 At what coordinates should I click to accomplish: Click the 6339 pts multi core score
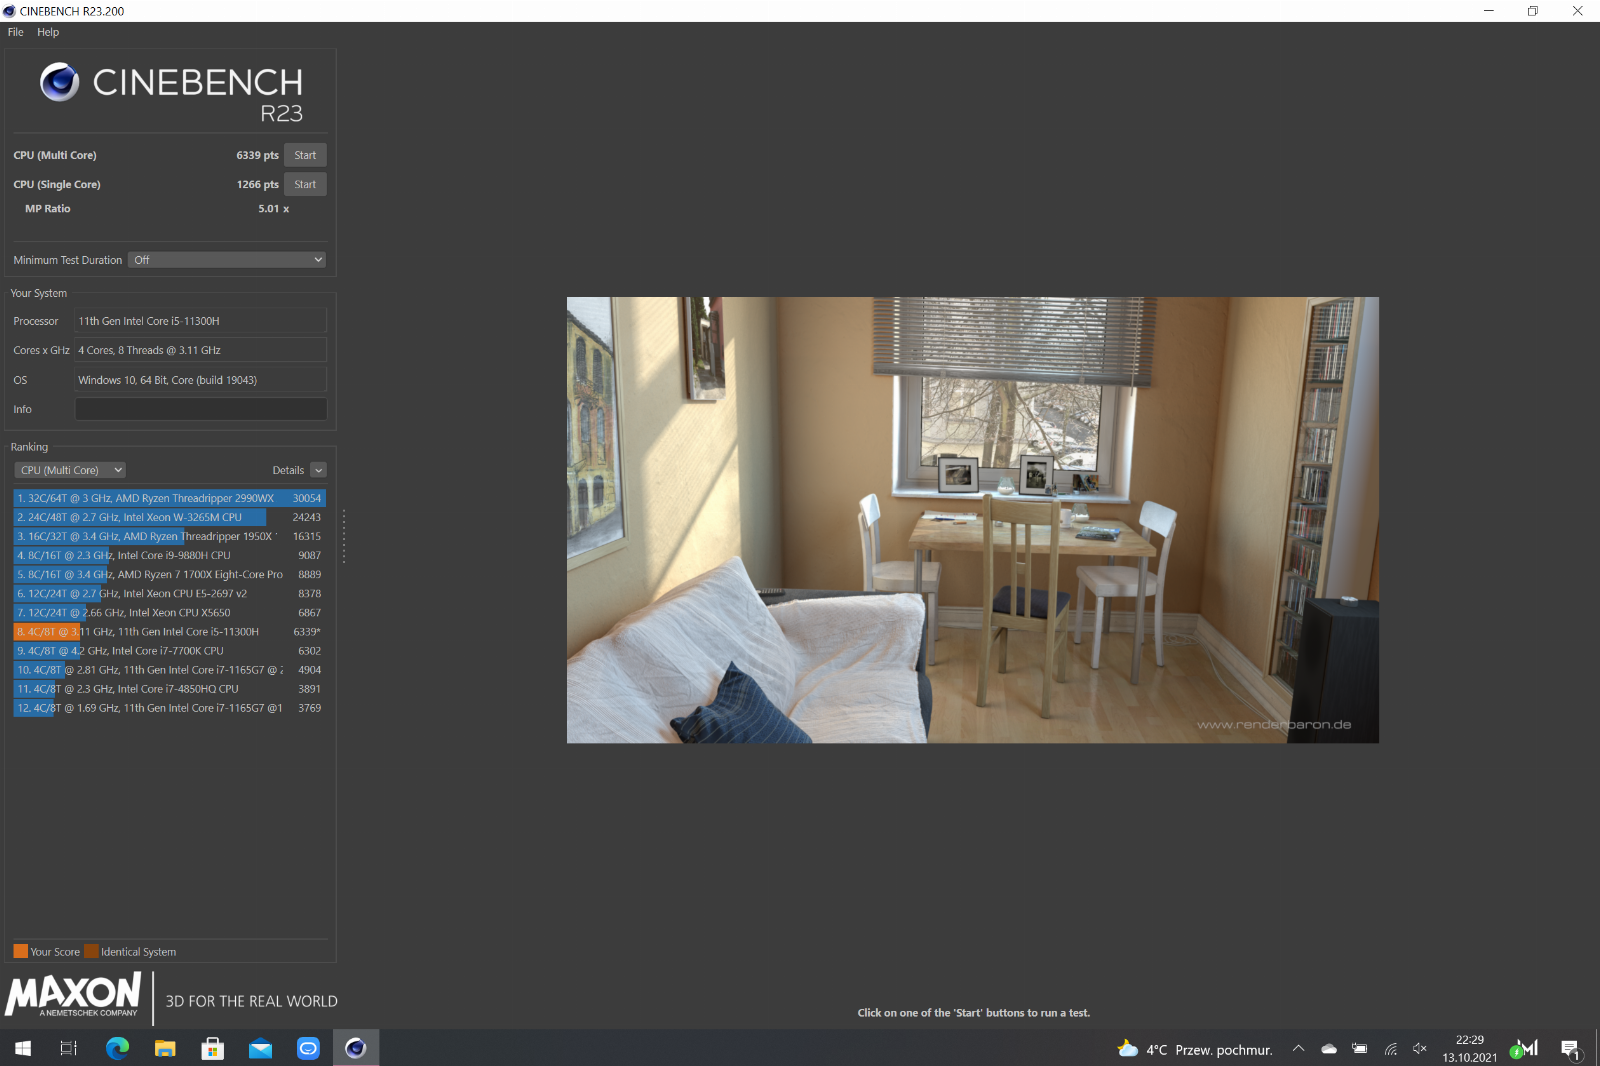coord(257,155)
